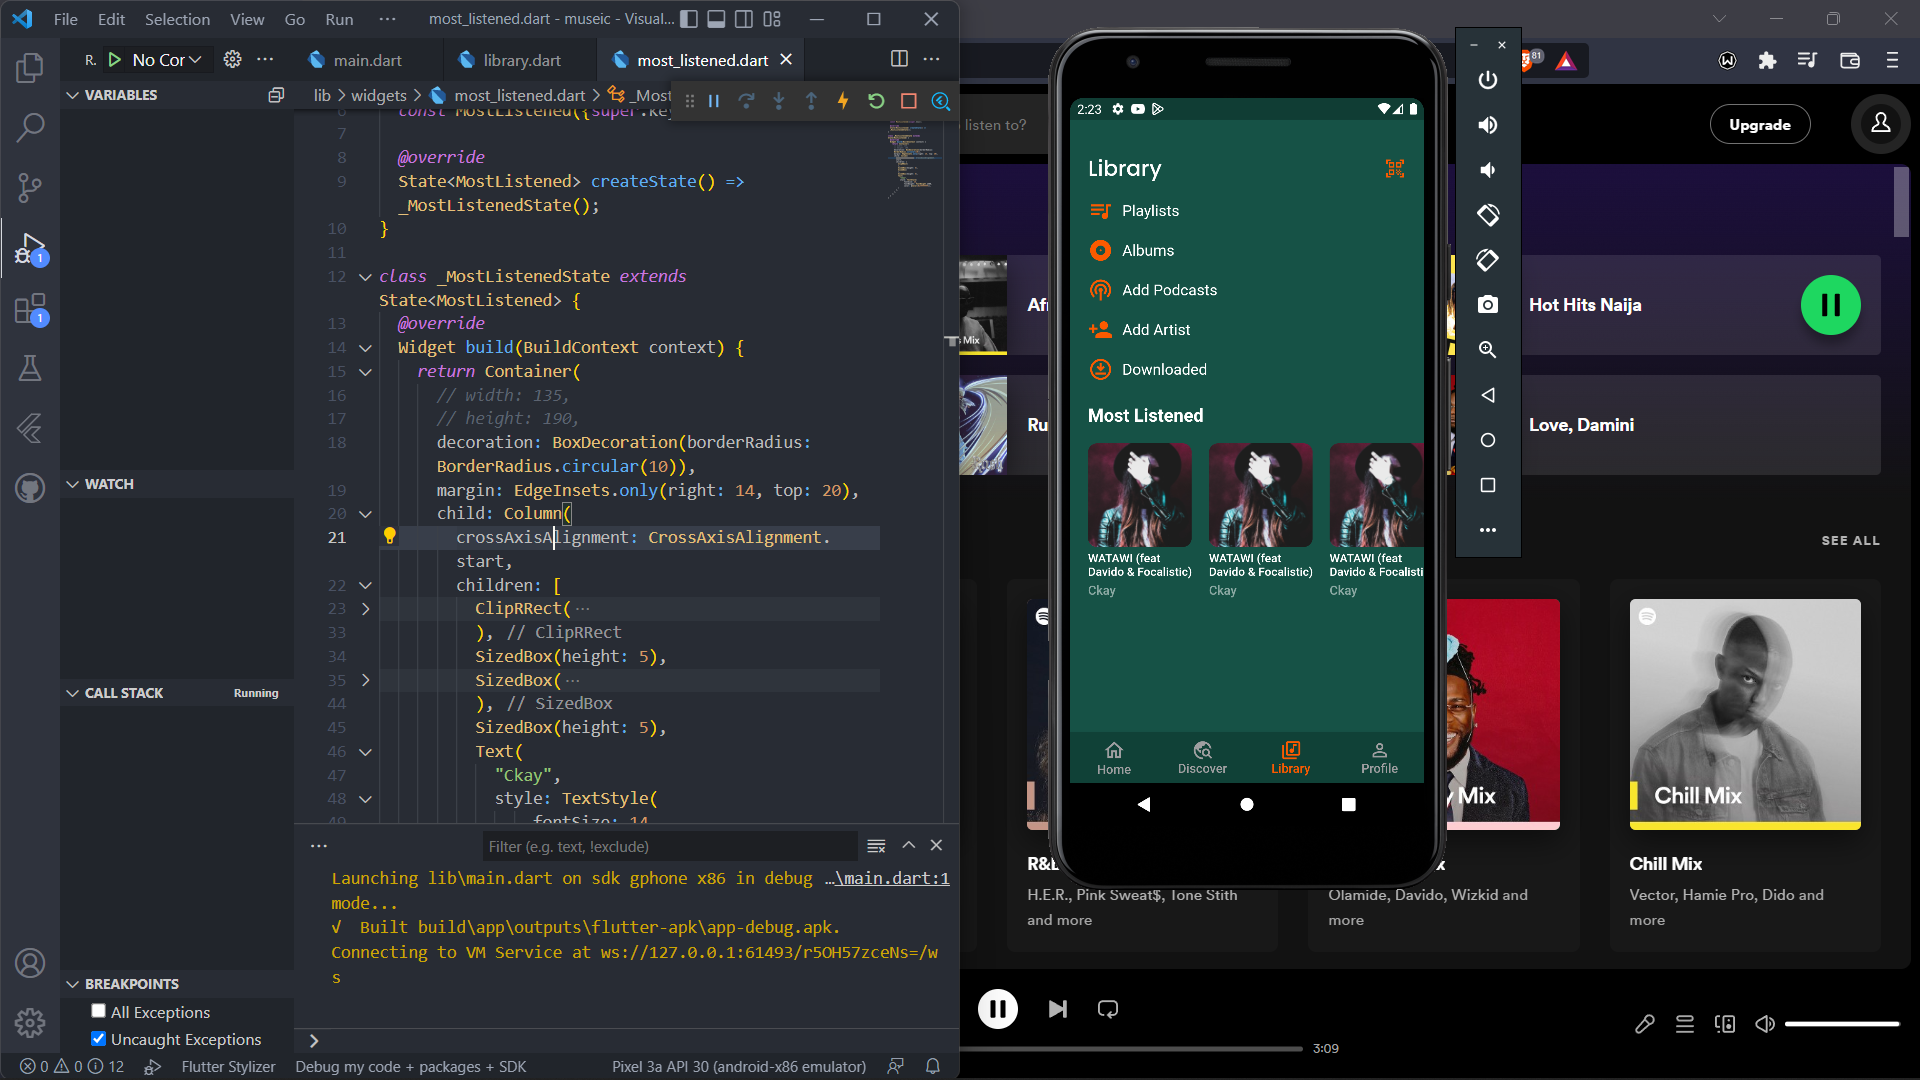Image resolution: width=1920 pixels, height=1080 pixels.
Task: Collapse the VARIABLES section
Action: click(72, 95)
